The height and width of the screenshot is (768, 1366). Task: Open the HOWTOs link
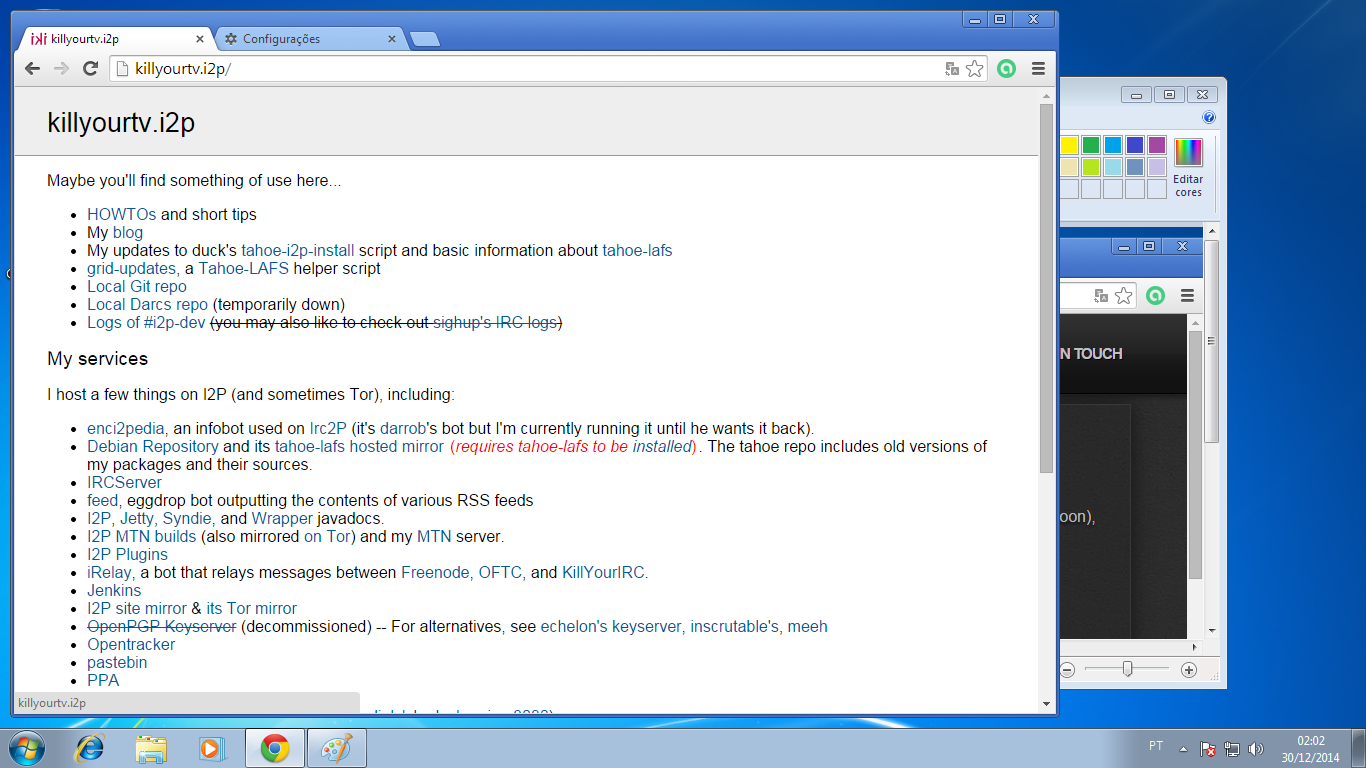122,214
